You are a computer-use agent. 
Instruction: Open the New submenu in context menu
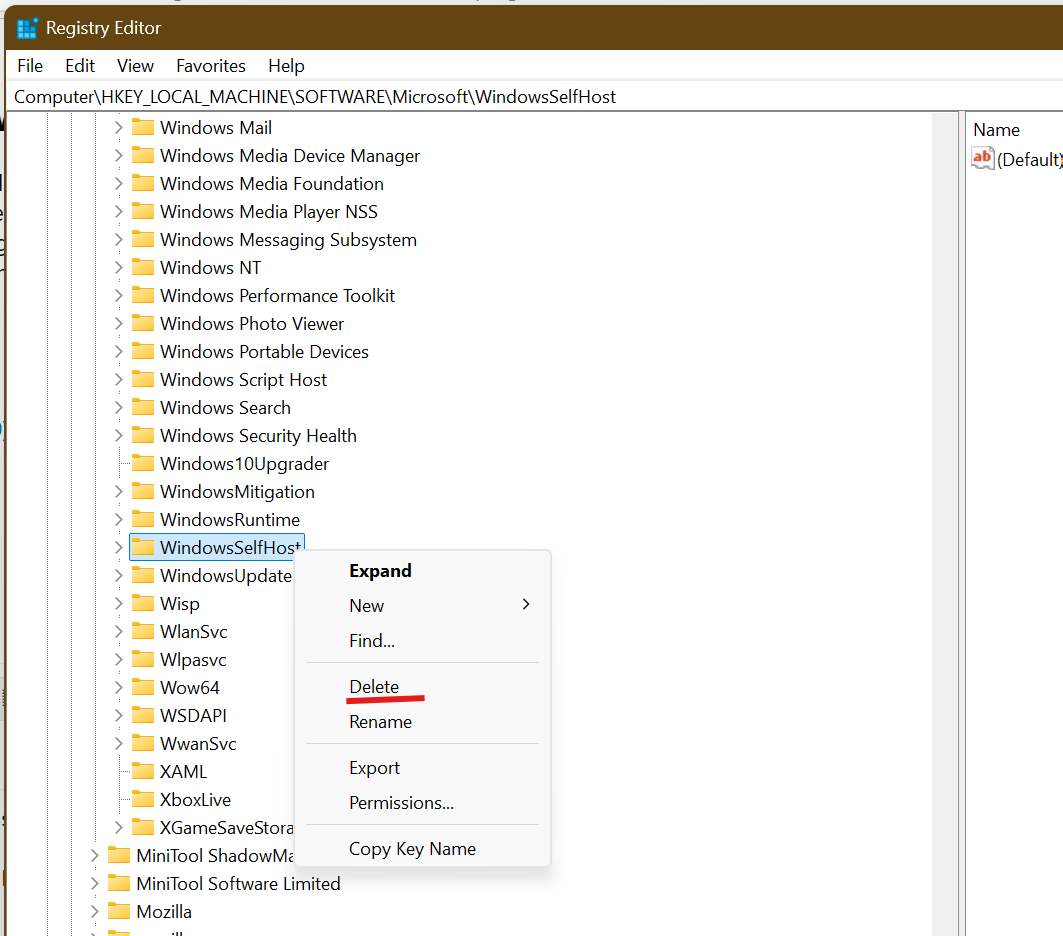[x=422, y=605]
